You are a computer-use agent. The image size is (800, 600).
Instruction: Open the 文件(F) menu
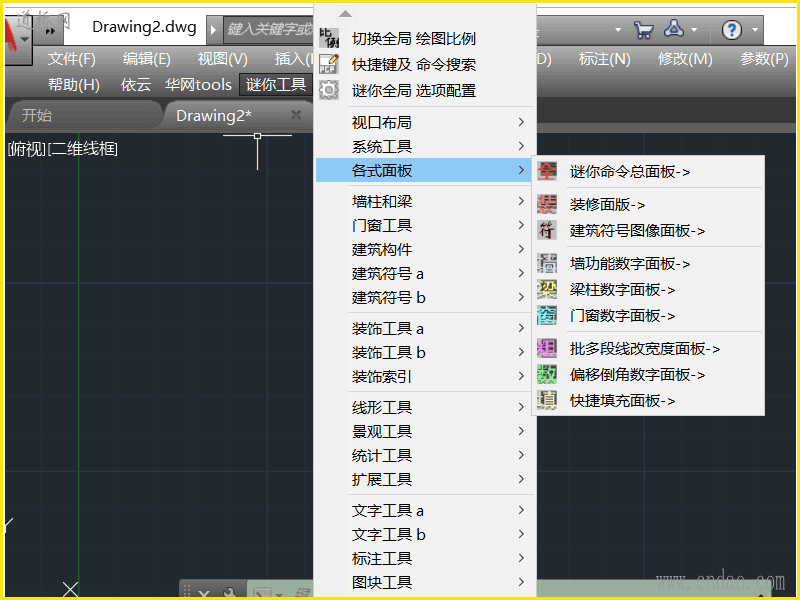pos(72,59)
